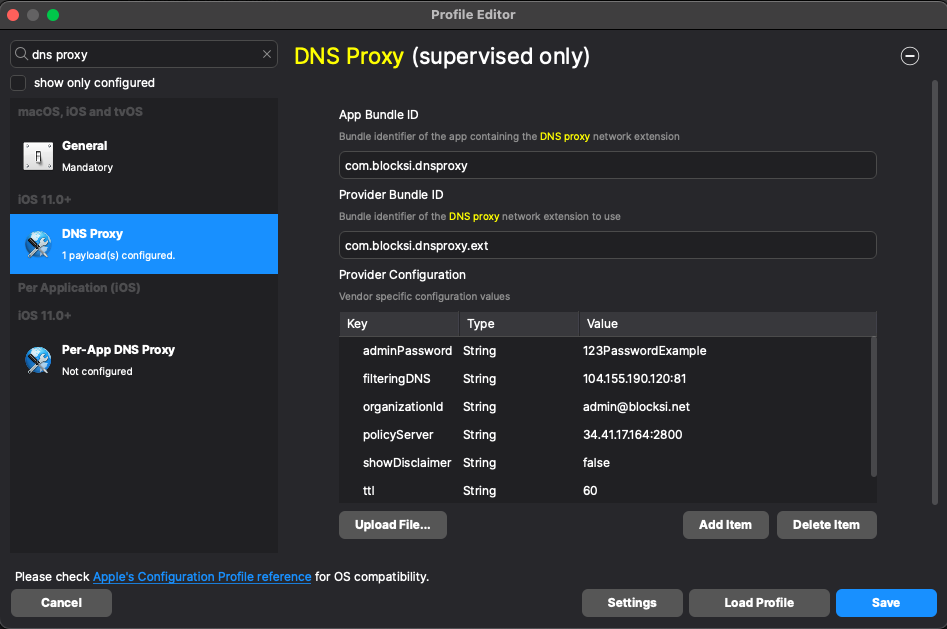Click the General payload switch icon

coord(38,156)
